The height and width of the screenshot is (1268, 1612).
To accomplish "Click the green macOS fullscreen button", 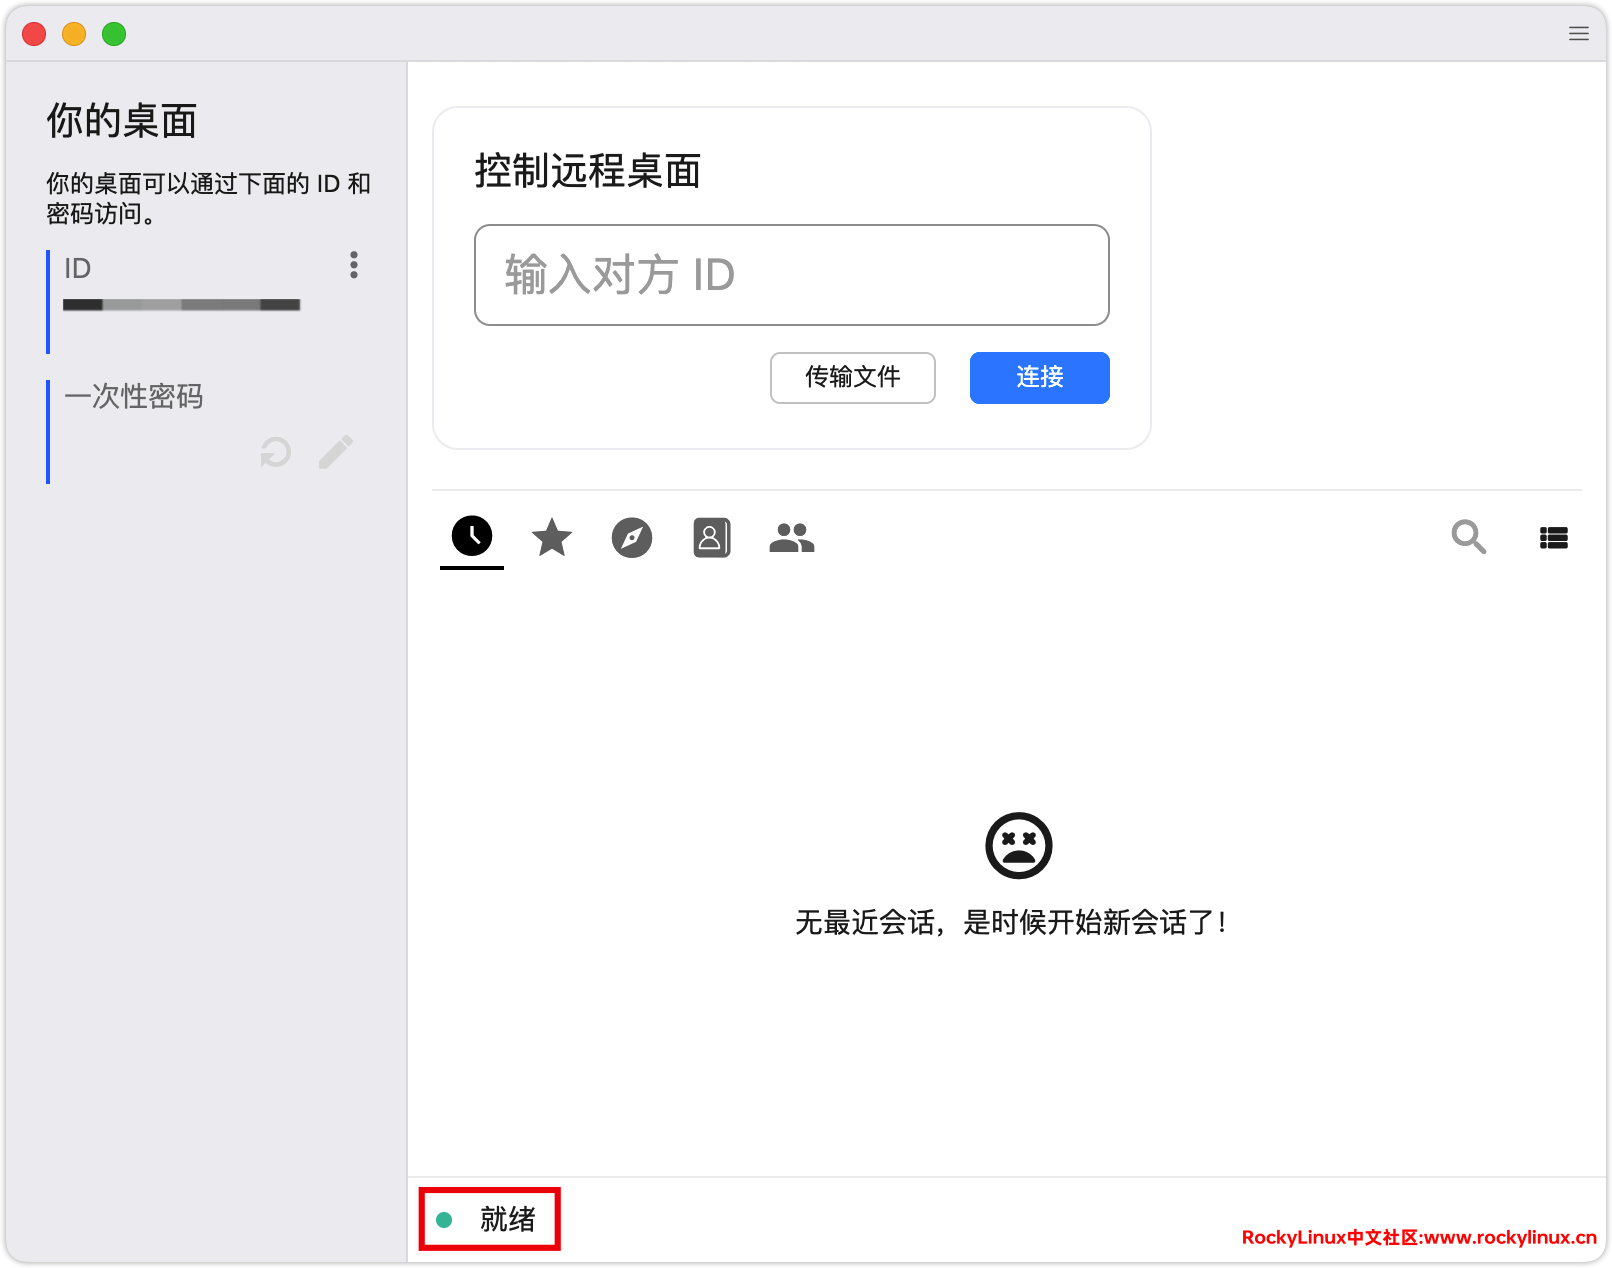I will pos(114,34).
